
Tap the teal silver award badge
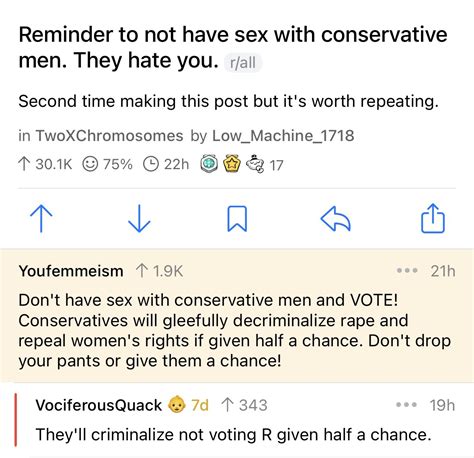click(x=209, y=164)
